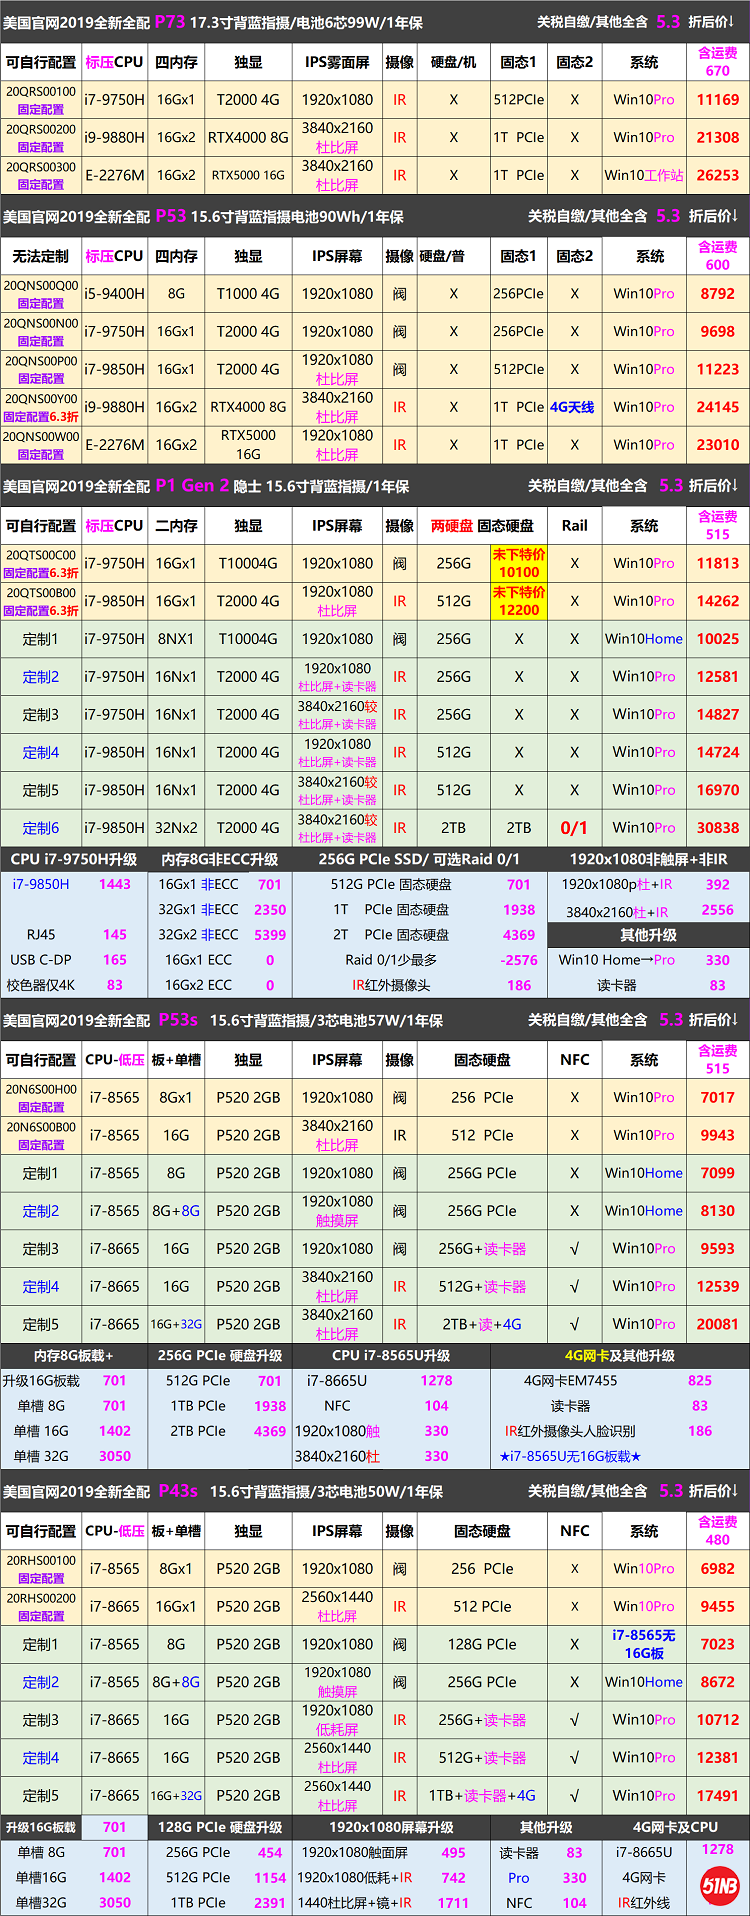750x1916 pixels.
Task: Click the red 0/1 Rail value
Action: tap(574, 828)
